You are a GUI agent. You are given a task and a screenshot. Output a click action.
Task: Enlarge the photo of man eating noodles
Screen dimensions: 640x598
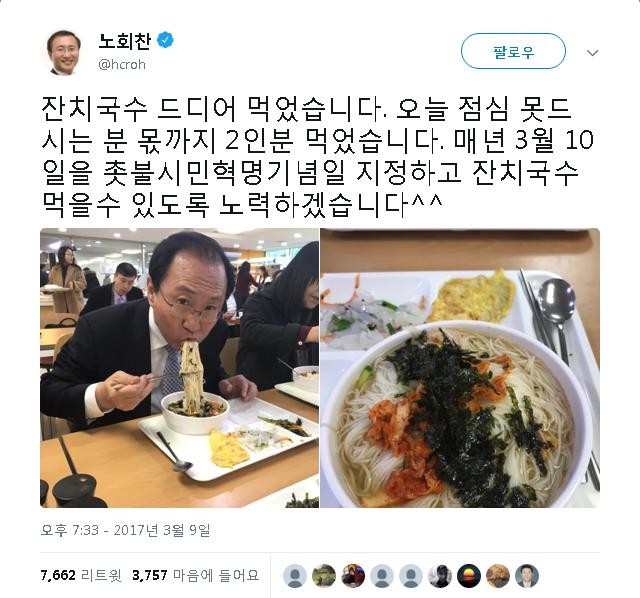179,368
